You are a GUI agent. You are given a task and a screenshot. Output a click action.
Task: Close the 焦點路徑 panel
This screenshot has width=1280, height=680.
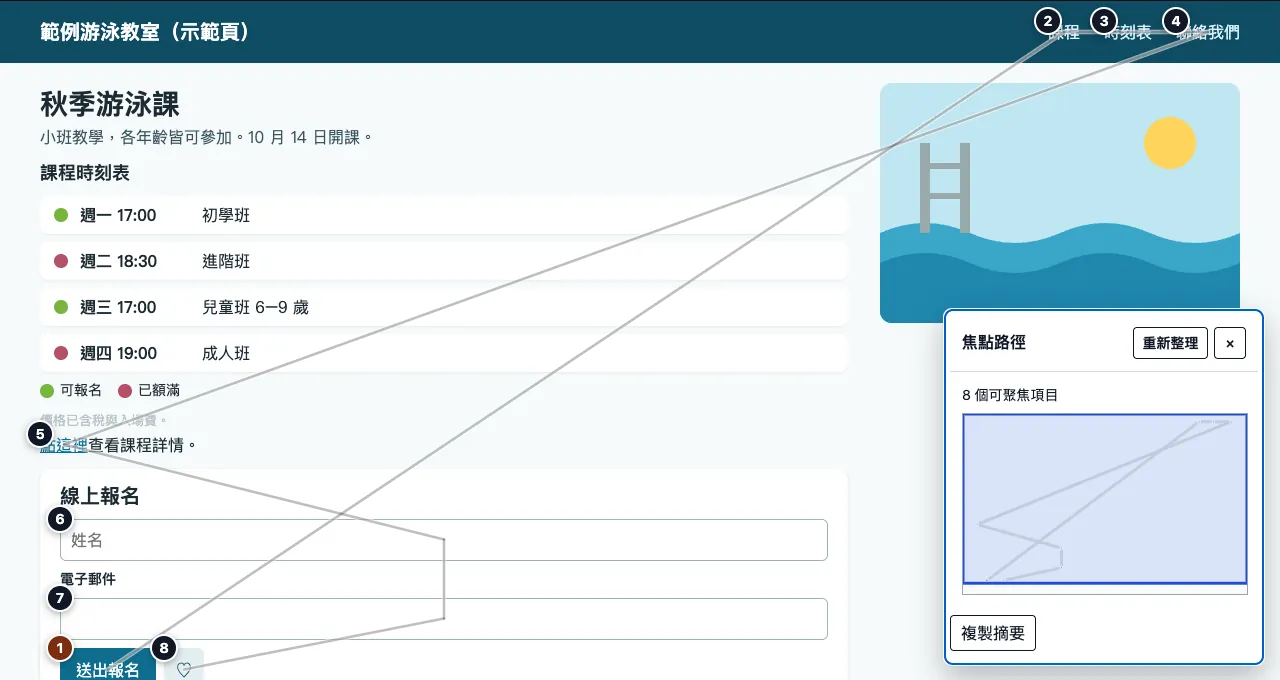1230,343
